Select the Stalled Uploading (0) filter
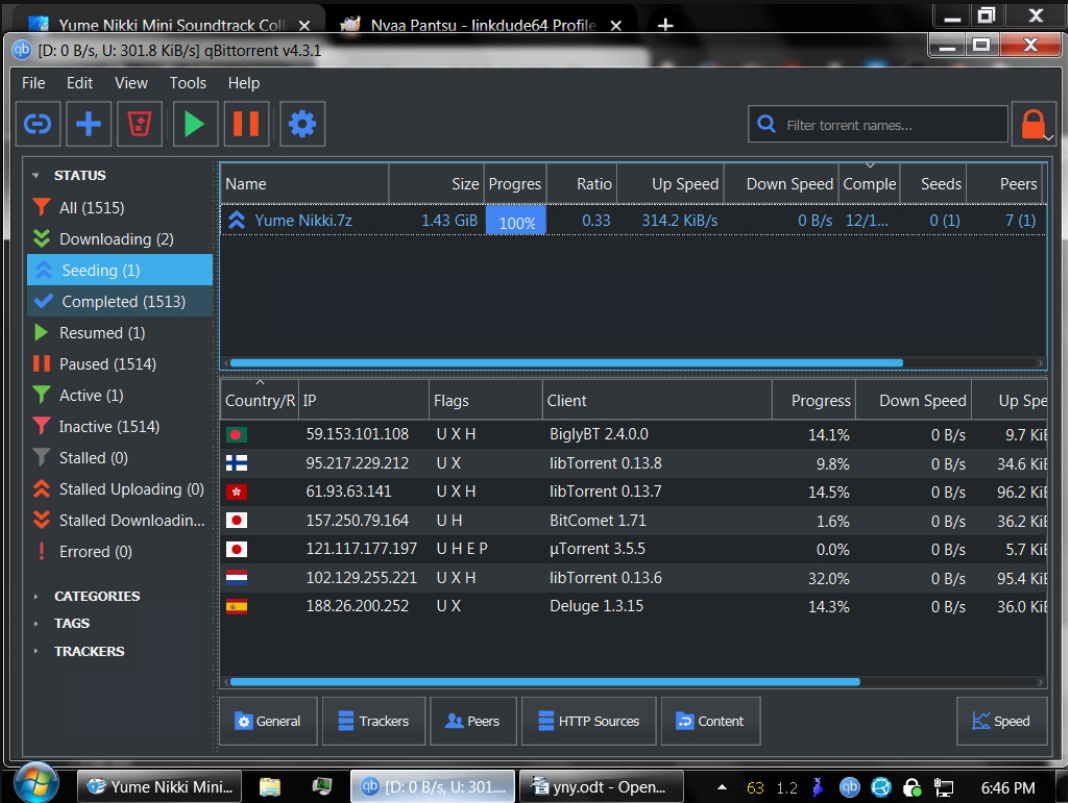 pyautogui.click(x=120, y=490)
